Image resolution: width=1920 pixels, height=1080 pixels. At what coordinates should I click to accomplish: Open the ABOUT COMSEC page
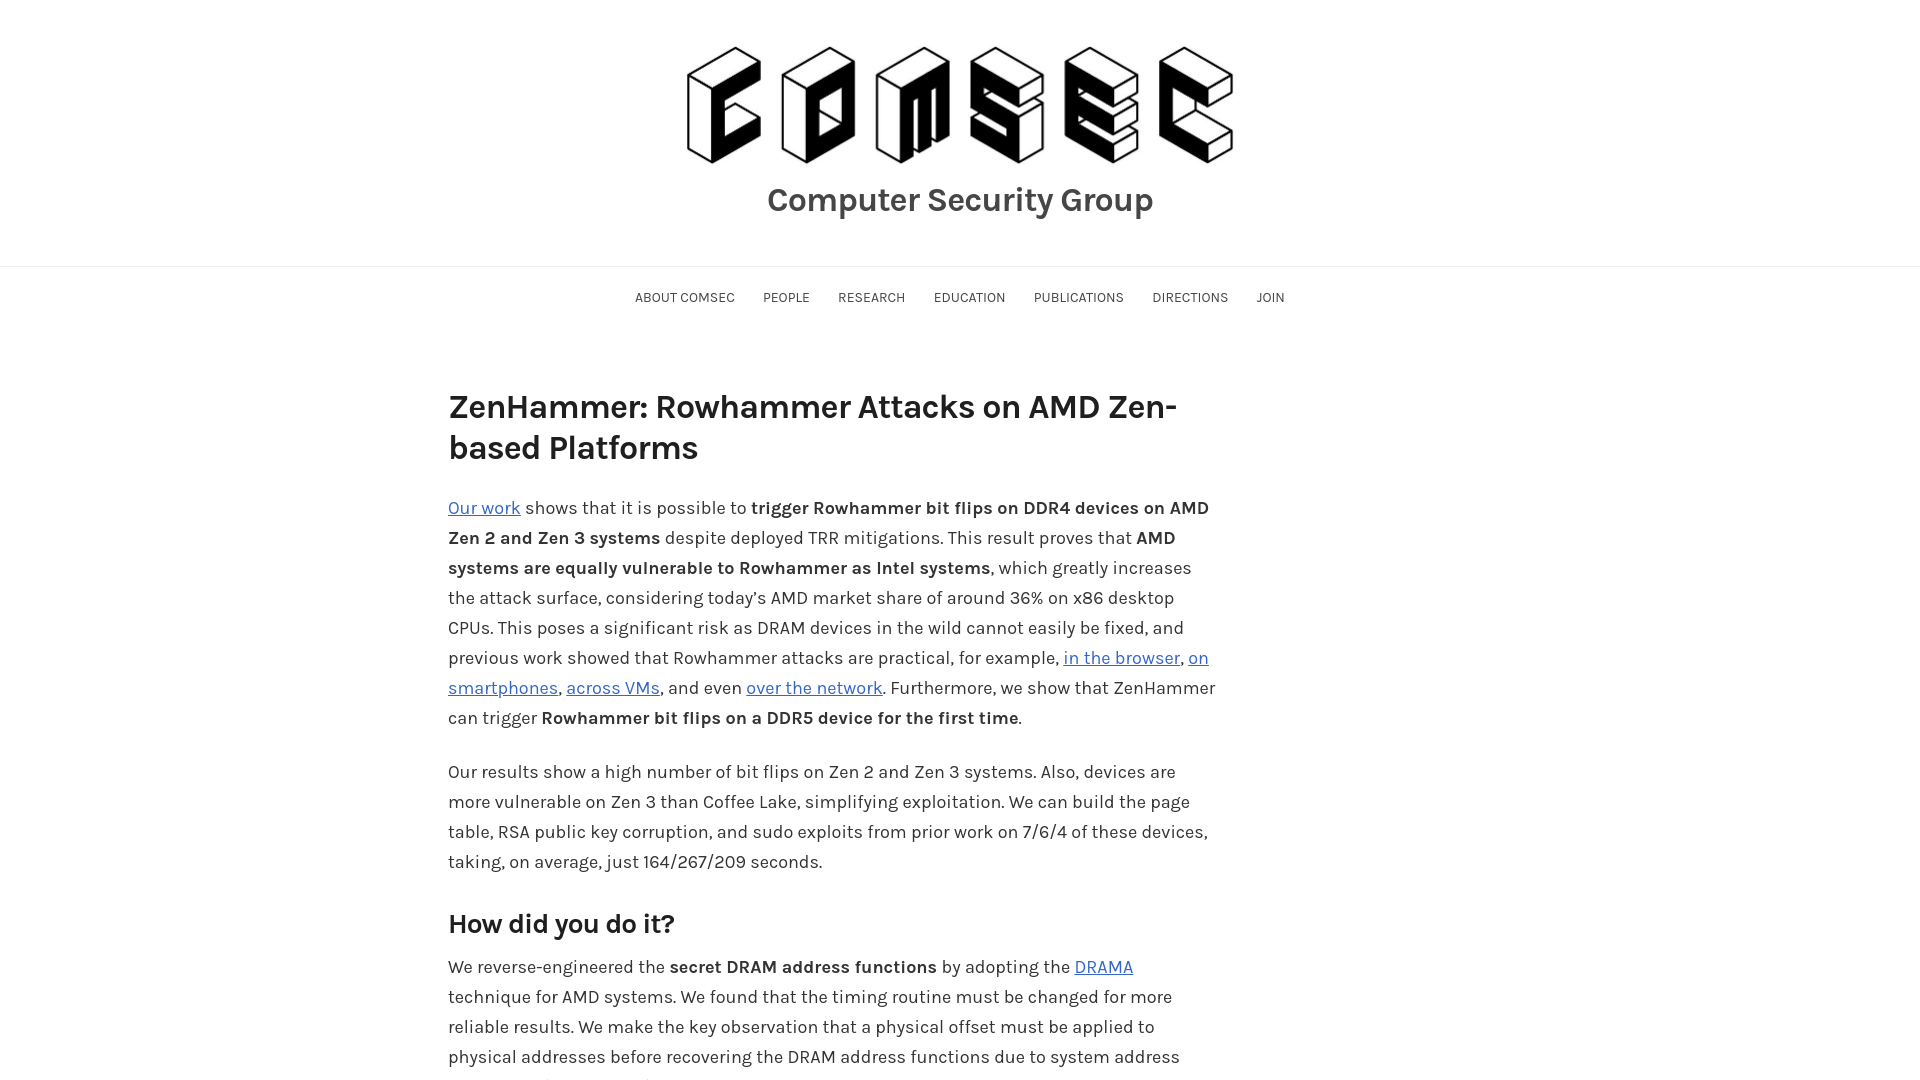coord(684,297)
